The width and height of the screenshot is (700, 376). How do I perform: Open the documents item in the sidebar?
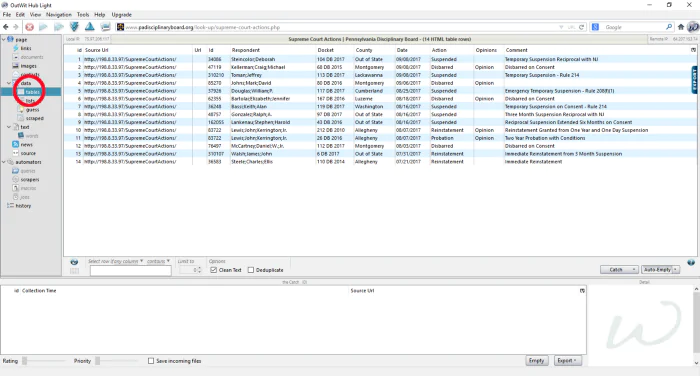[31, 57]
